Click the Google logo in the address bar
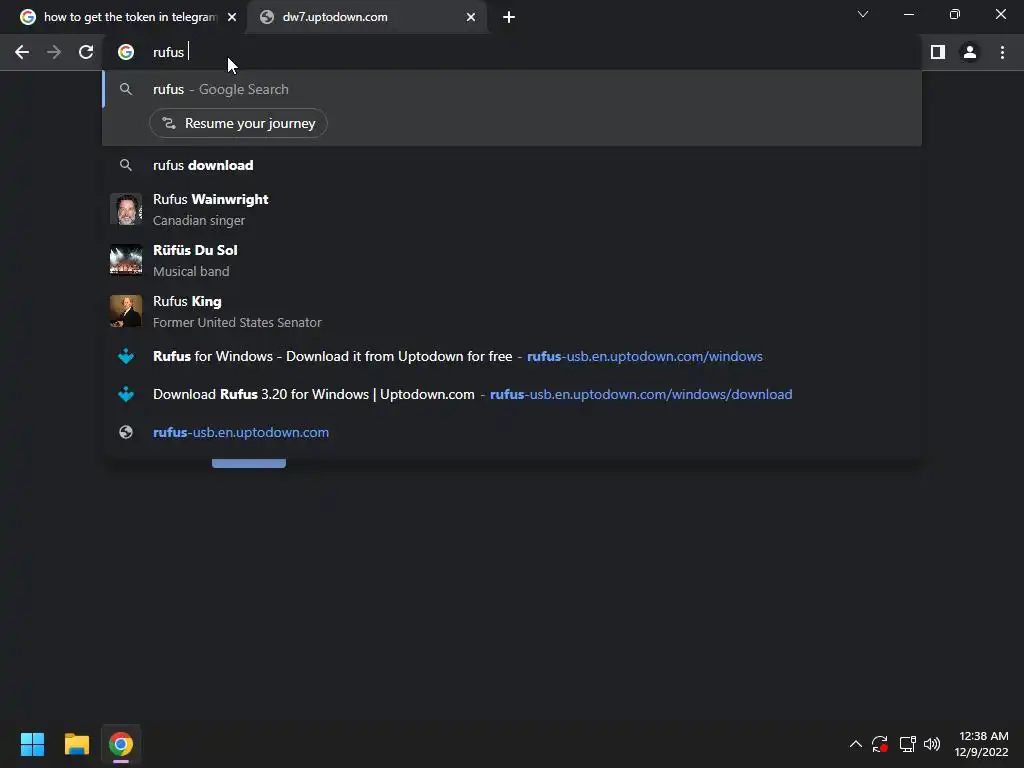Viewport: 1024px width, 768px height. (x=126, y=52)
